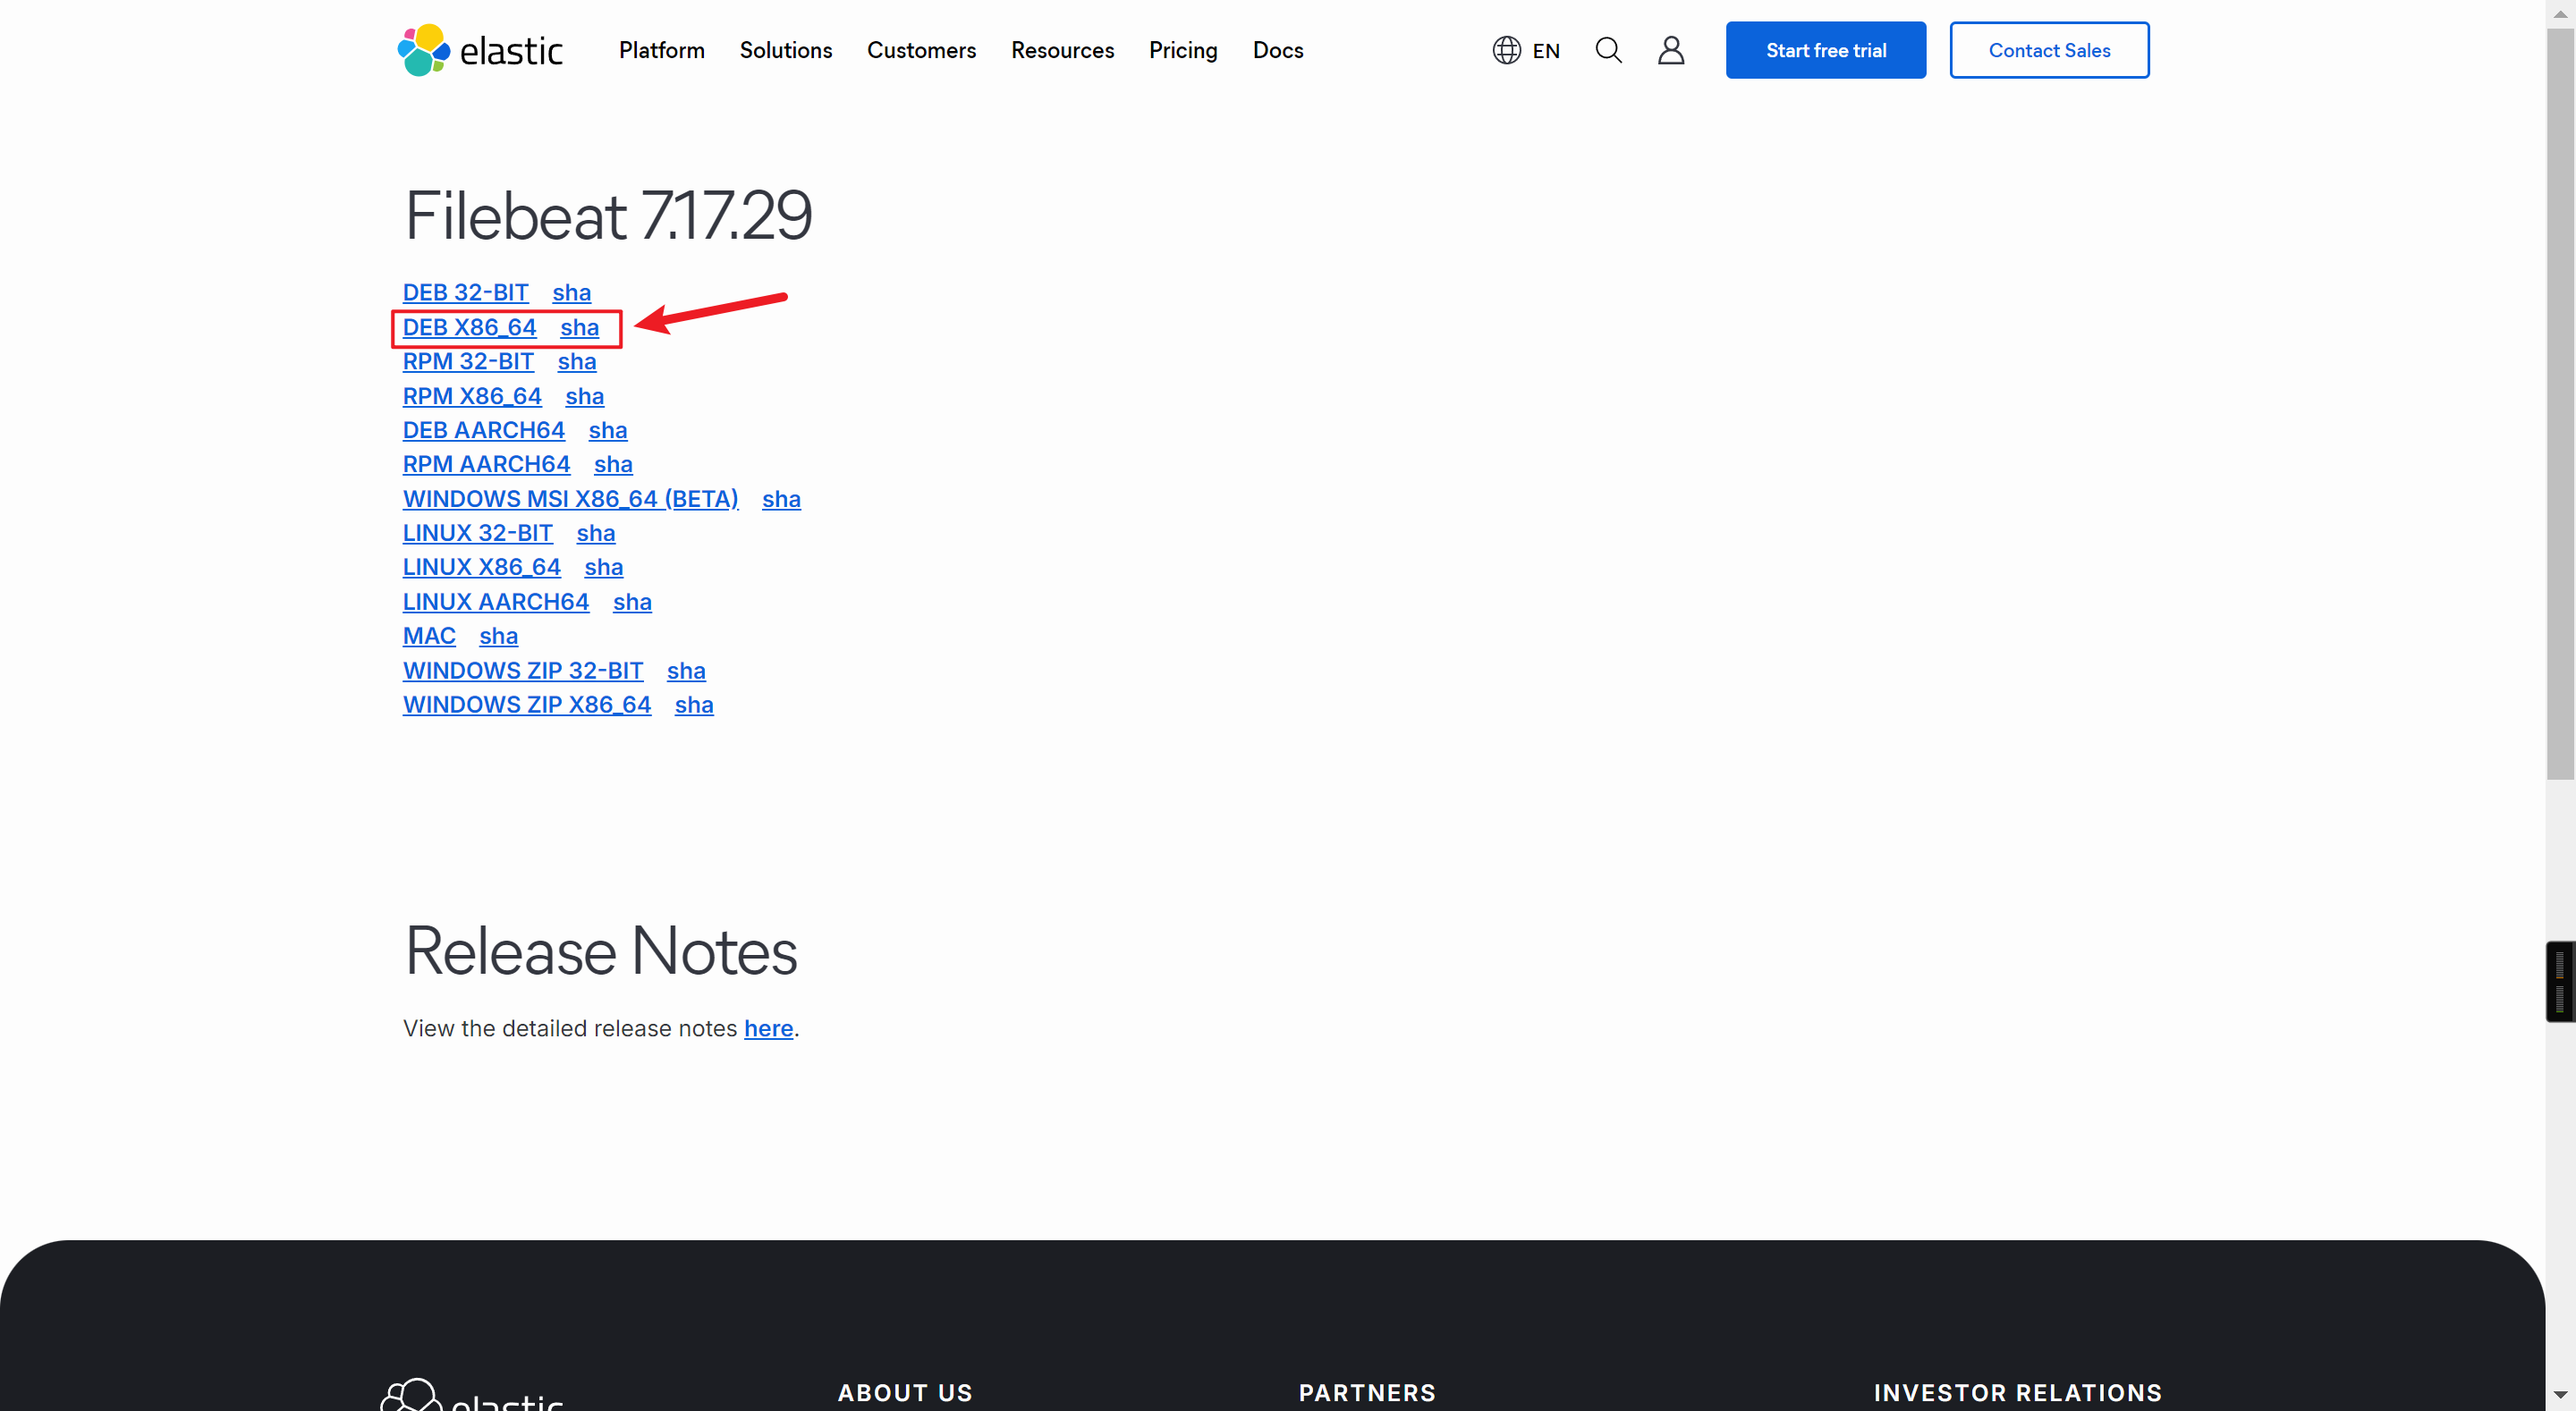This screenshot has height=1411, width=2576.
Task: Open sha link for RPM 32-BIT
Action: tap(577, 362)
